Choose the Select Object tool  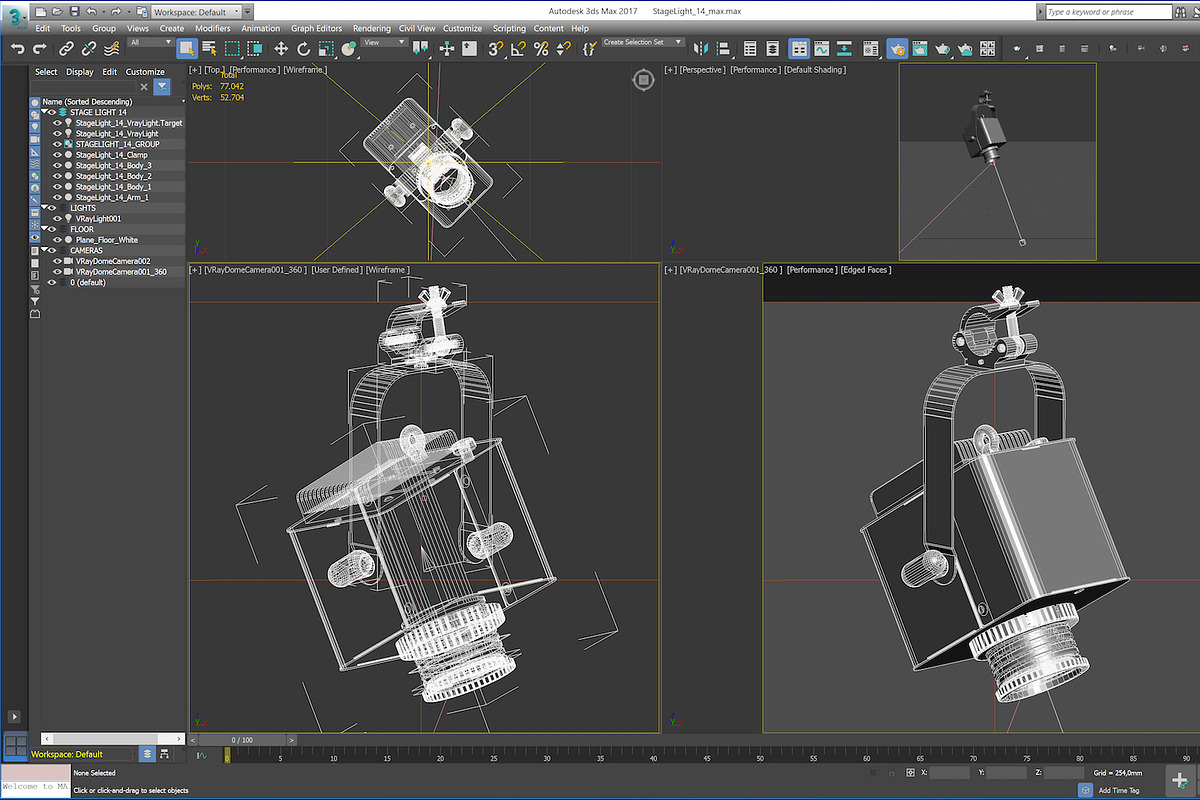point(186,48)
